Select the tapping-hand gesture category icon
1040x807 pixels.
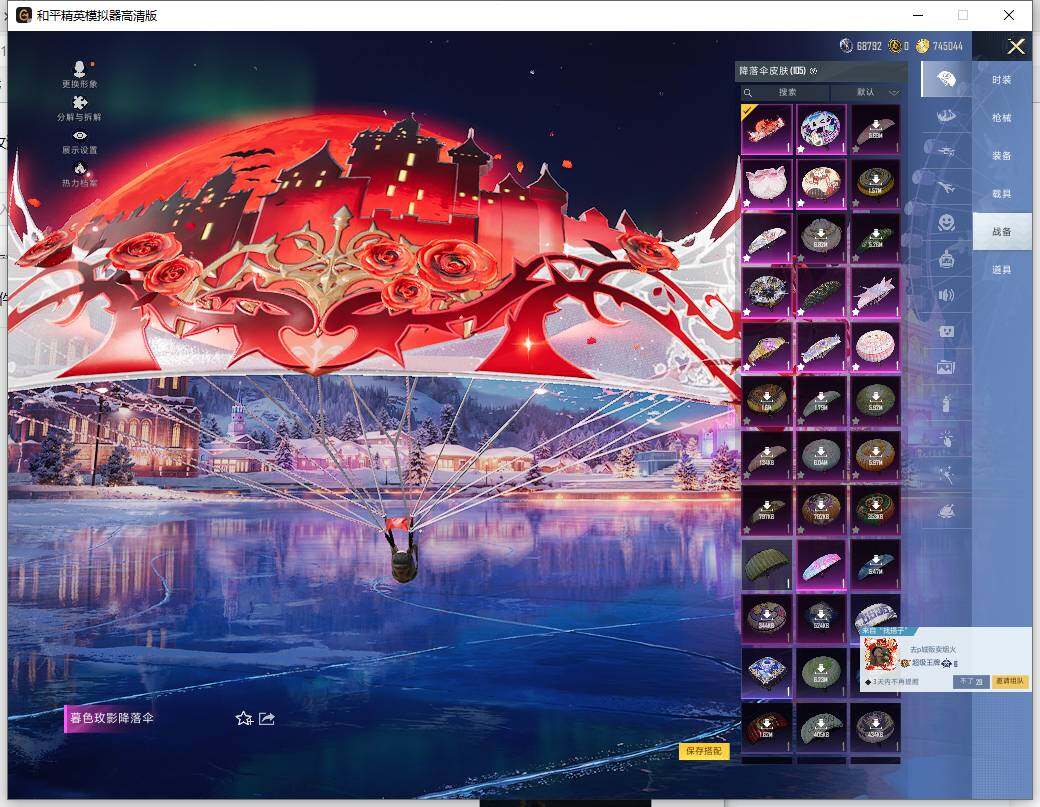(946, 438)
